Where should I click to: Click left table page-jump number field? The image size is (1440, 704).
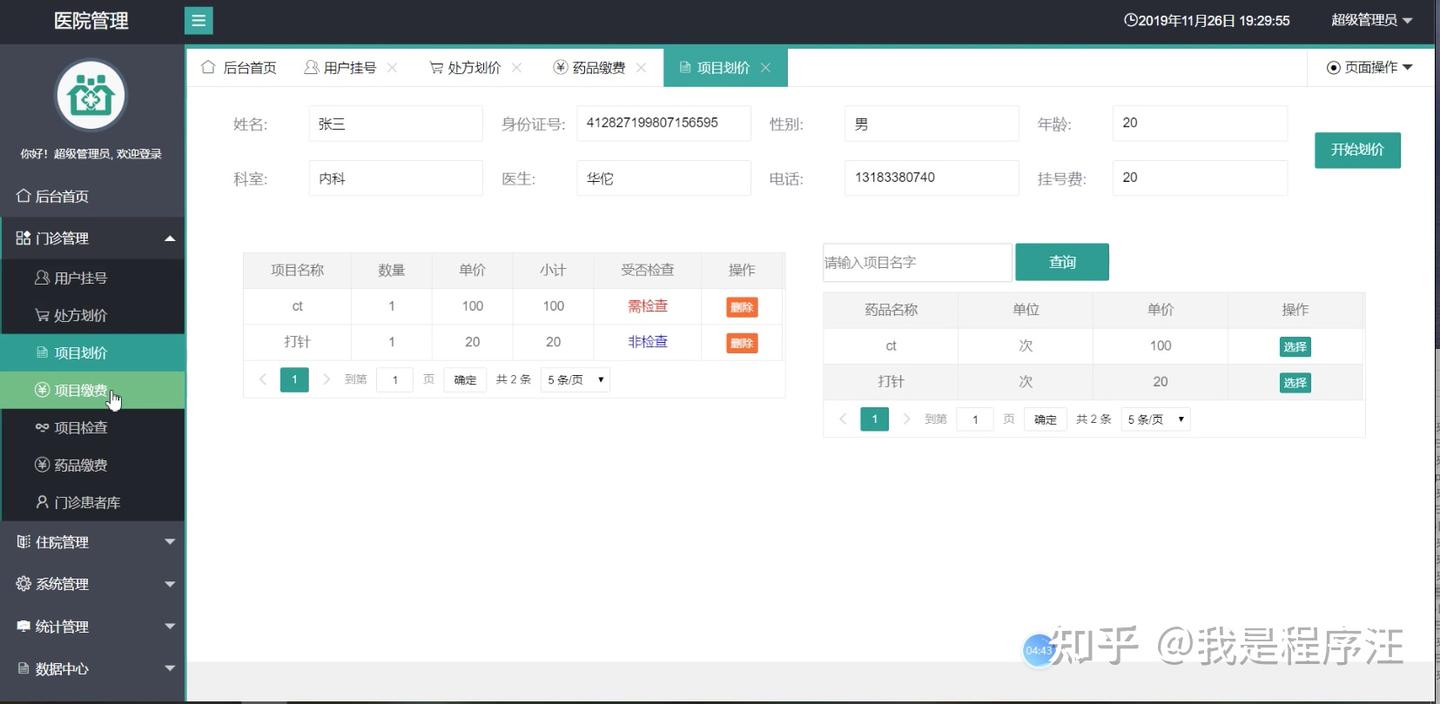pos(395,380)
